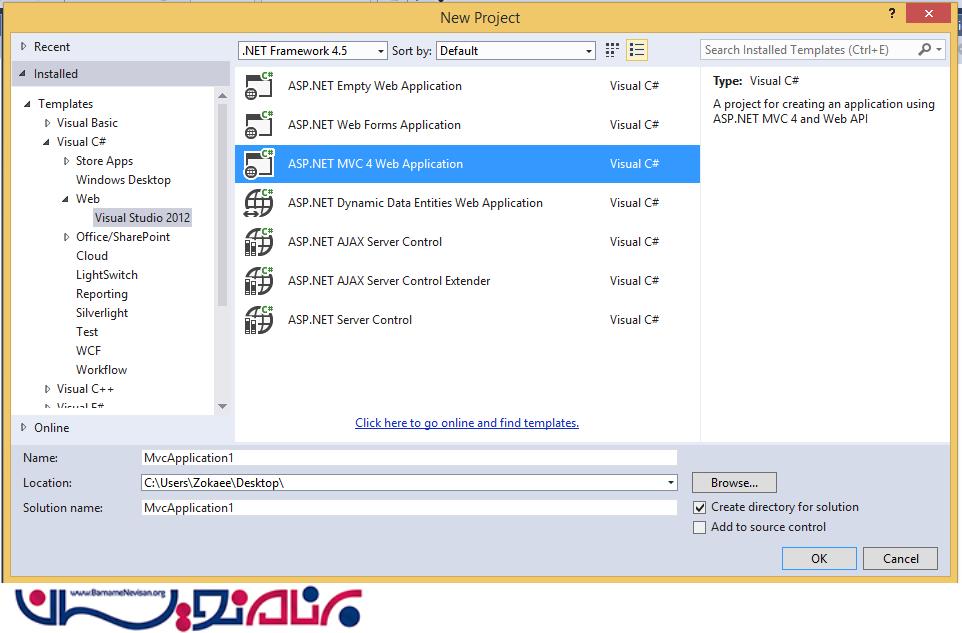Expand the Visual Basic tree node
Screen dimensions: 962x633
pyautogui.click(x=47, y=123)
